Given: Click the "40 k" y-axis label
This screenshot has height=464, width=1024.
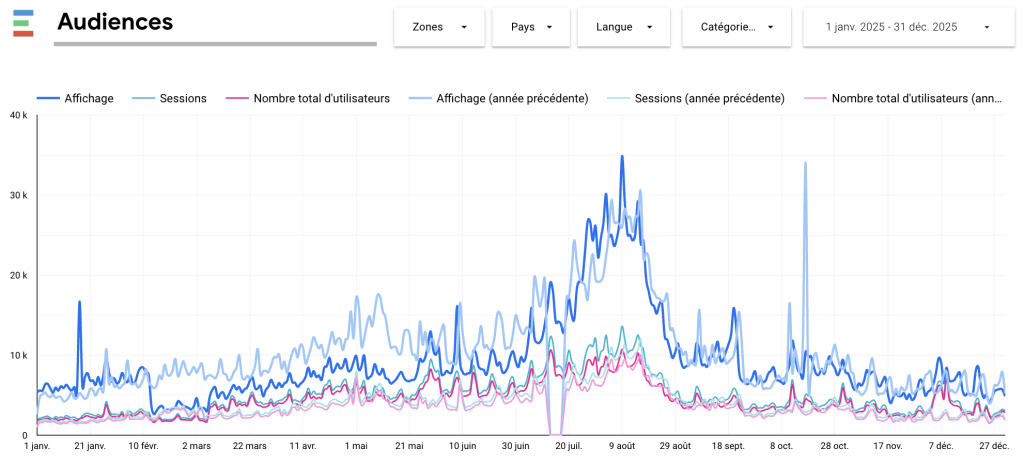Looking at the screenshot, I should (18, 116).
